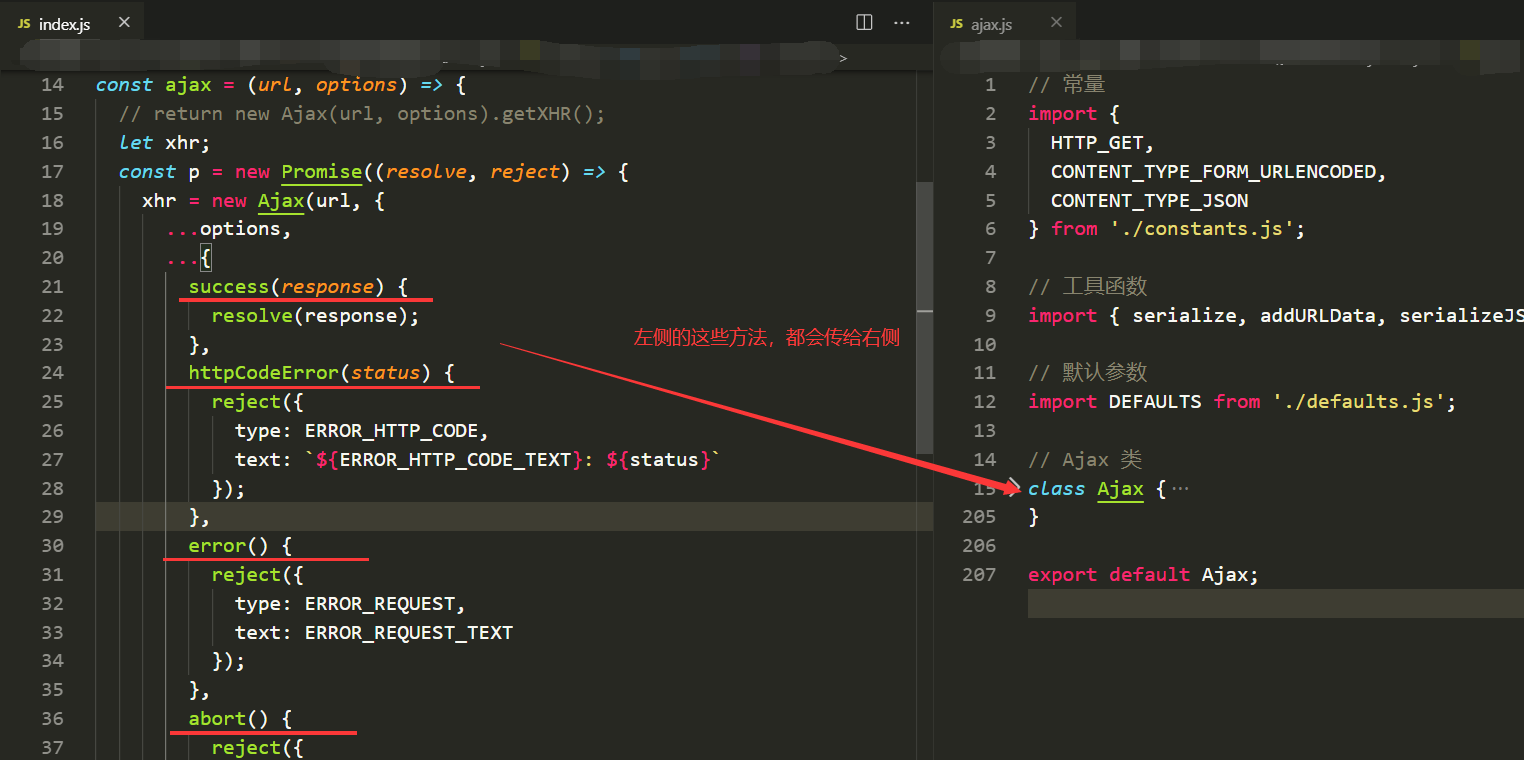This screenshot has width=1524, height=760.
Task: Split the editor to the right
Action: click(864, 22)
